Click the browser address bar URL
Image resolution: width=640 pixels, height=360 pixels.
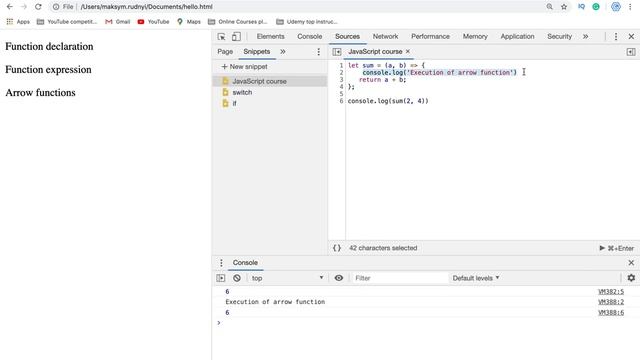click(x=147, y=7)
